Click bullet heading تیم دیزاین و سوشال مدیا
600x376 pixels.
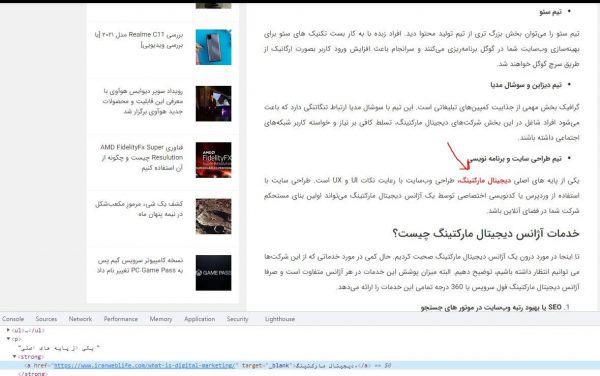click(x=526, y=85)
